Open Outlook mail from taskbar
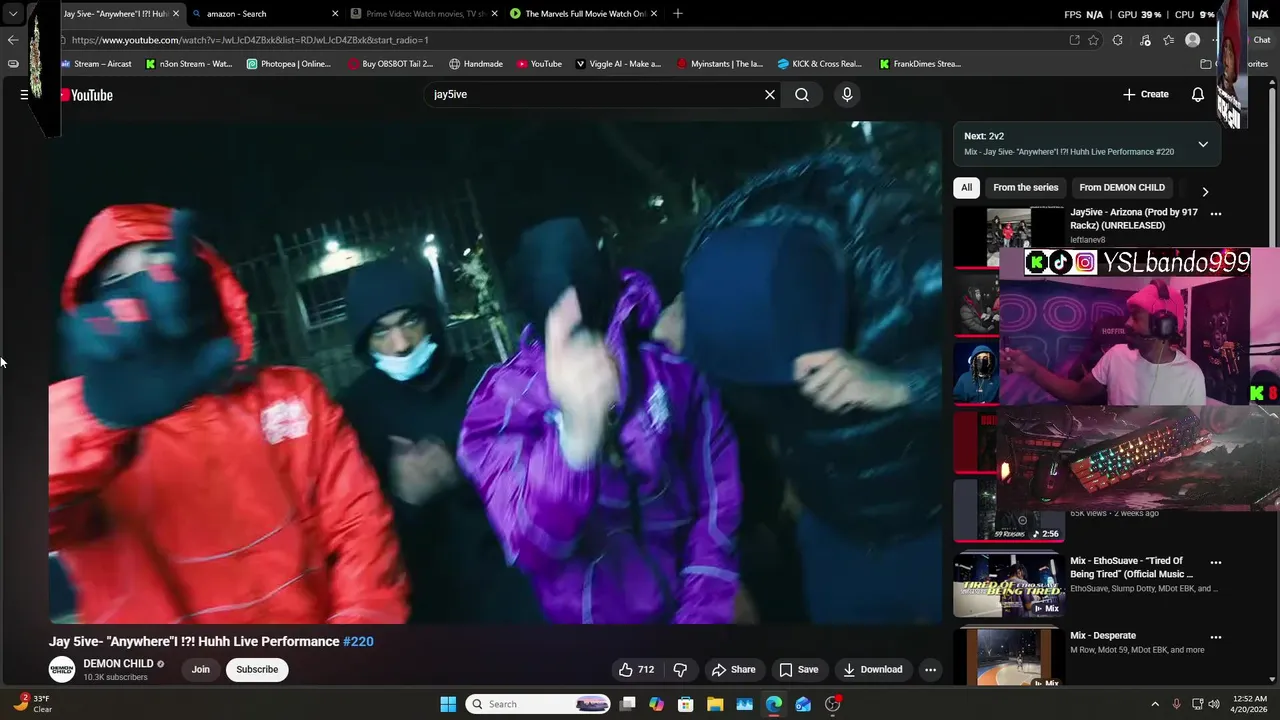Screen dimensions: 1280x720 [x=803, y=704]
